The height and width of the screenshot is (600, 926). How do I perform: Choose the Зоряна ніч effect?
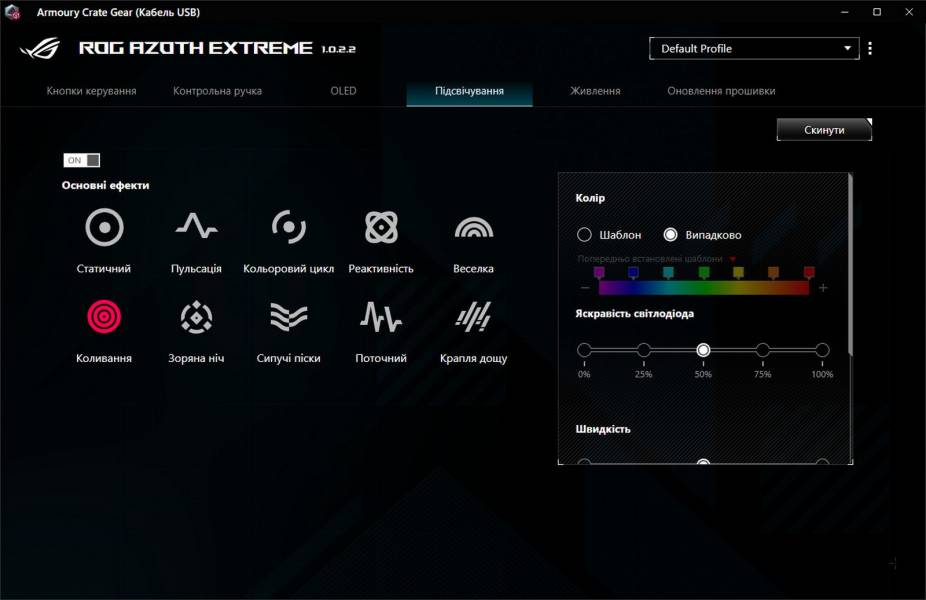point(195,318)
